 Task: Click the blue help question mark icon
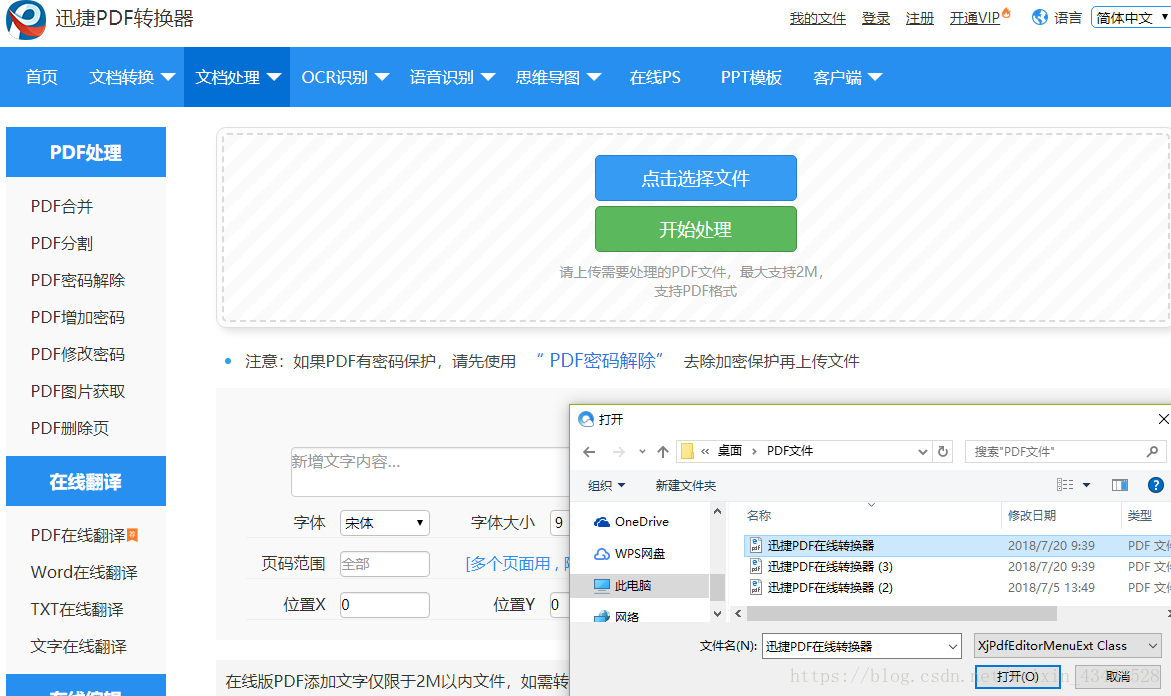click(x=1155, y=485)
